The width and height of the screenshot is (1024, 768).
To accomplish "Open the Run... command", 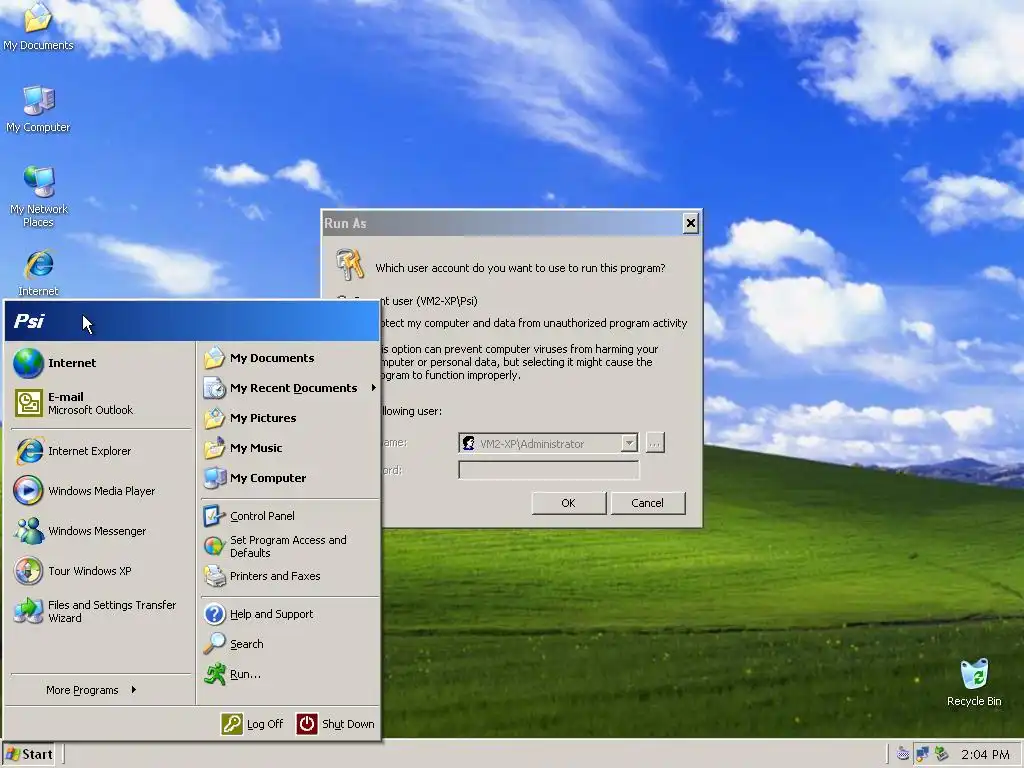I will [290, 674].
